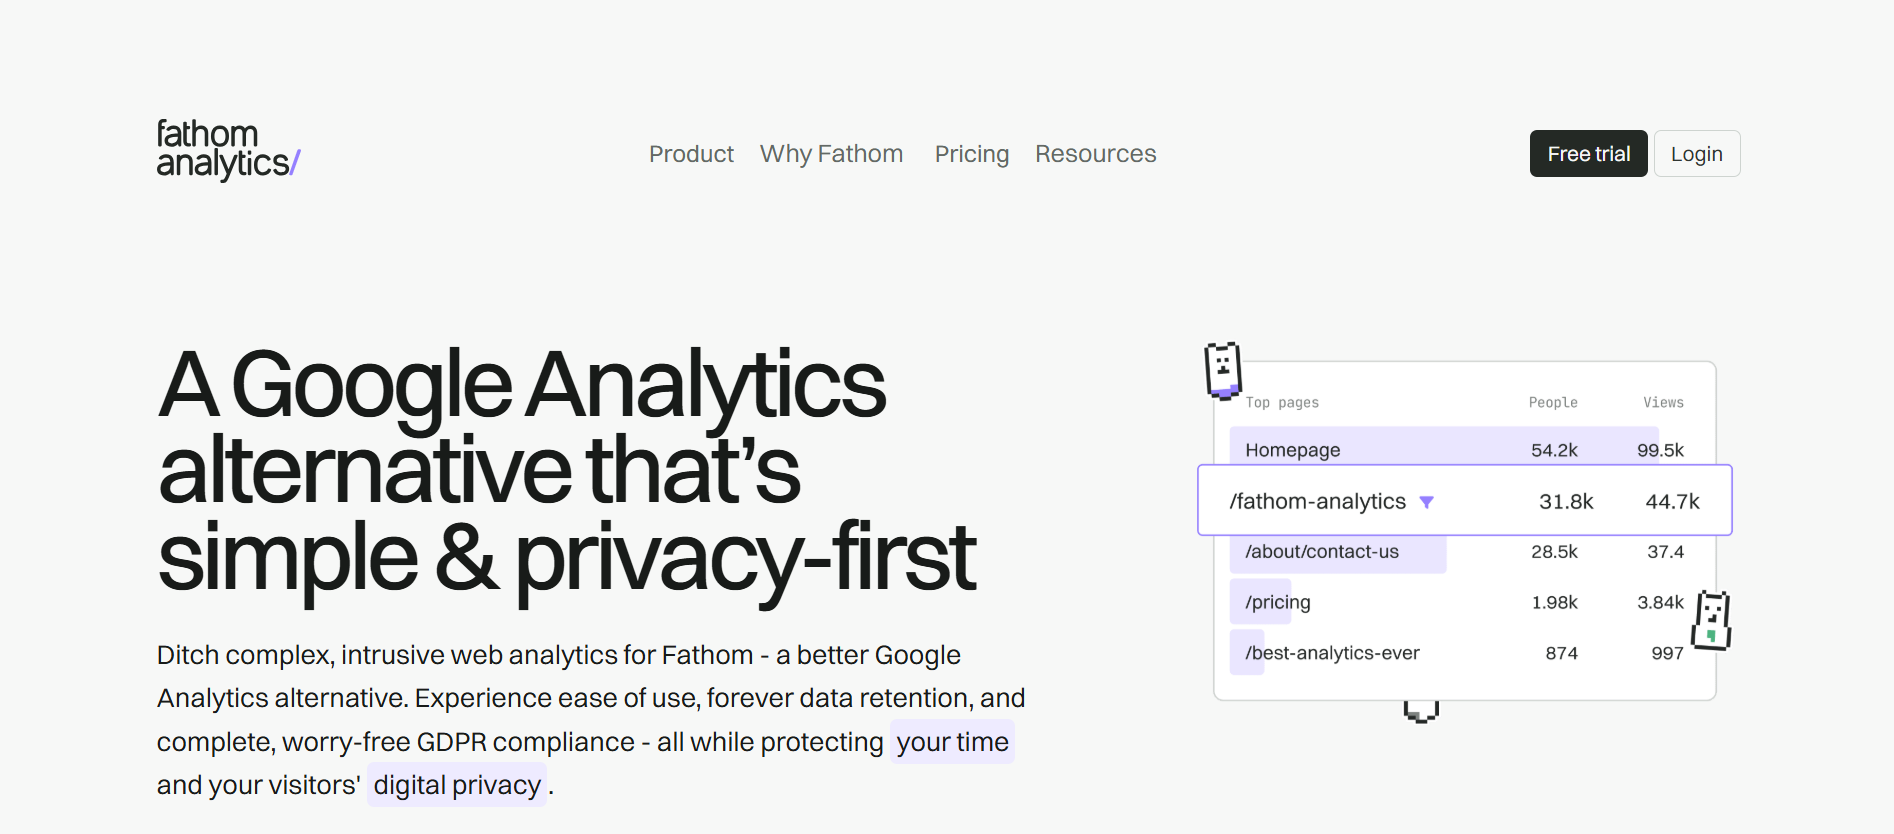The height and width of the screenshot is (834, 1894).
Task: Click the Login button
Action: pyautogui.click(x=1697, y=153)
